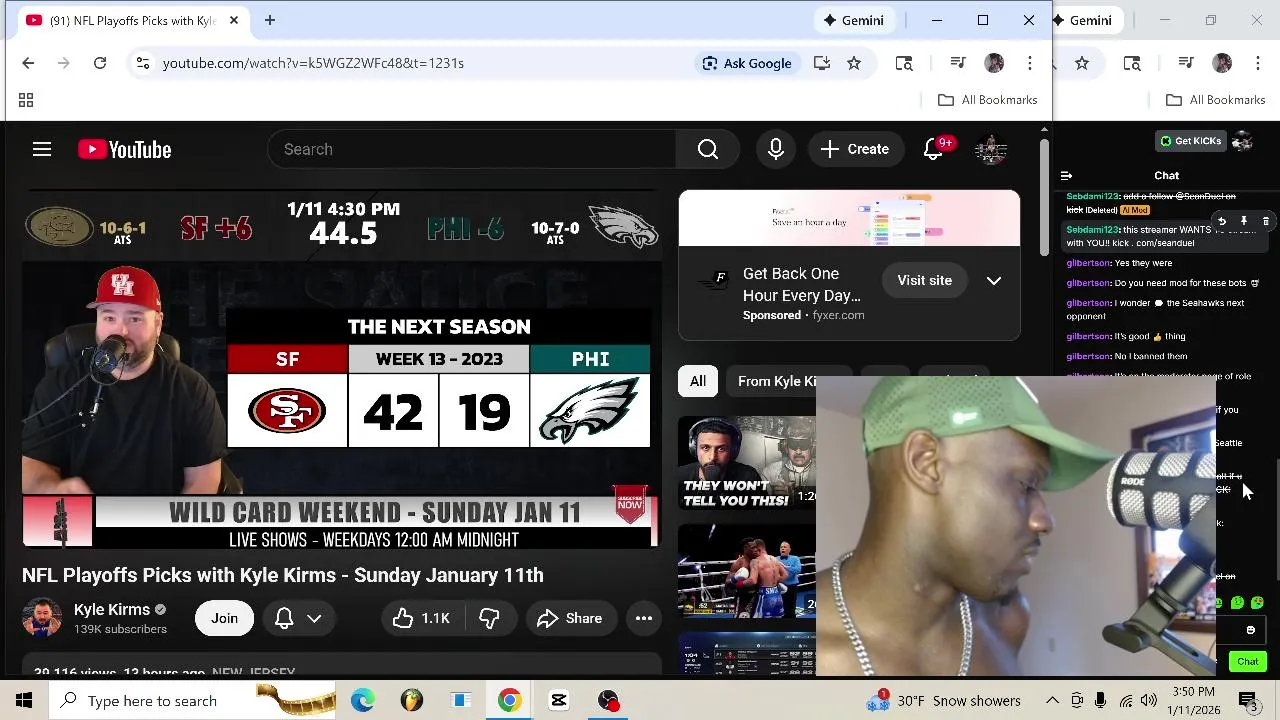Dislike the video with thumbs down
Image resolution: width=1280 pixels, height=720 pixels.
(489, 618)
